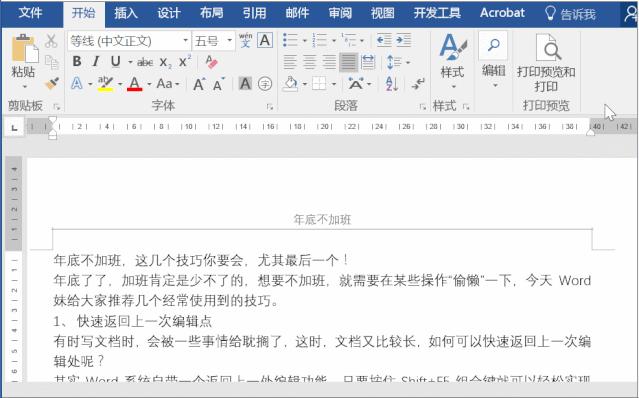The image size is (639, 398).
Task: Open the font name dropdown 等线
Action: (x=185, y=41)
